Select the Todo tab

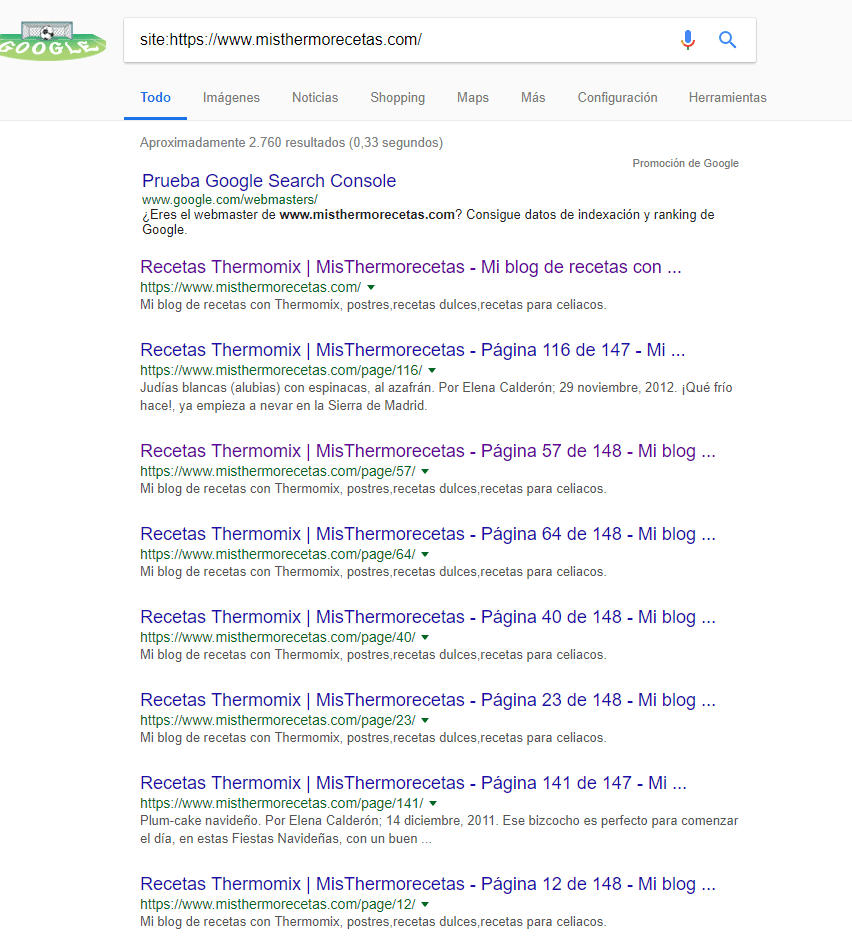[x=155, y=98]
